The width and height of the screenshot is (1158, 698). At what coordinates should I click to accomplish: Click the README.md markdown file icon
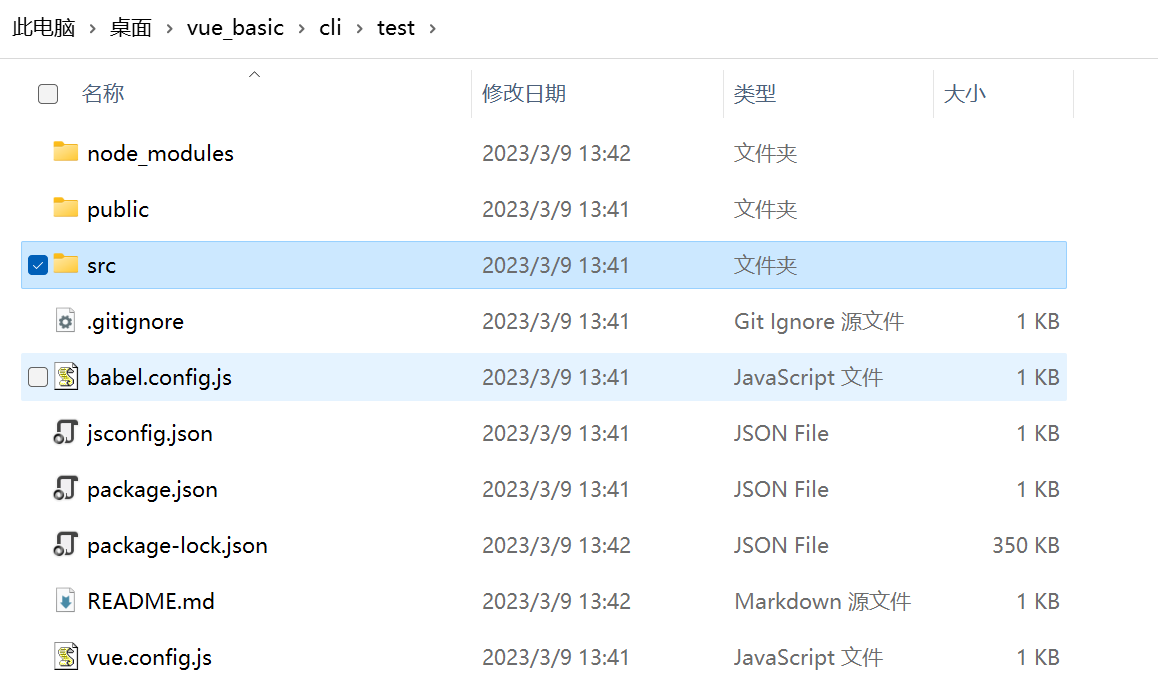(x=66, y=601)
